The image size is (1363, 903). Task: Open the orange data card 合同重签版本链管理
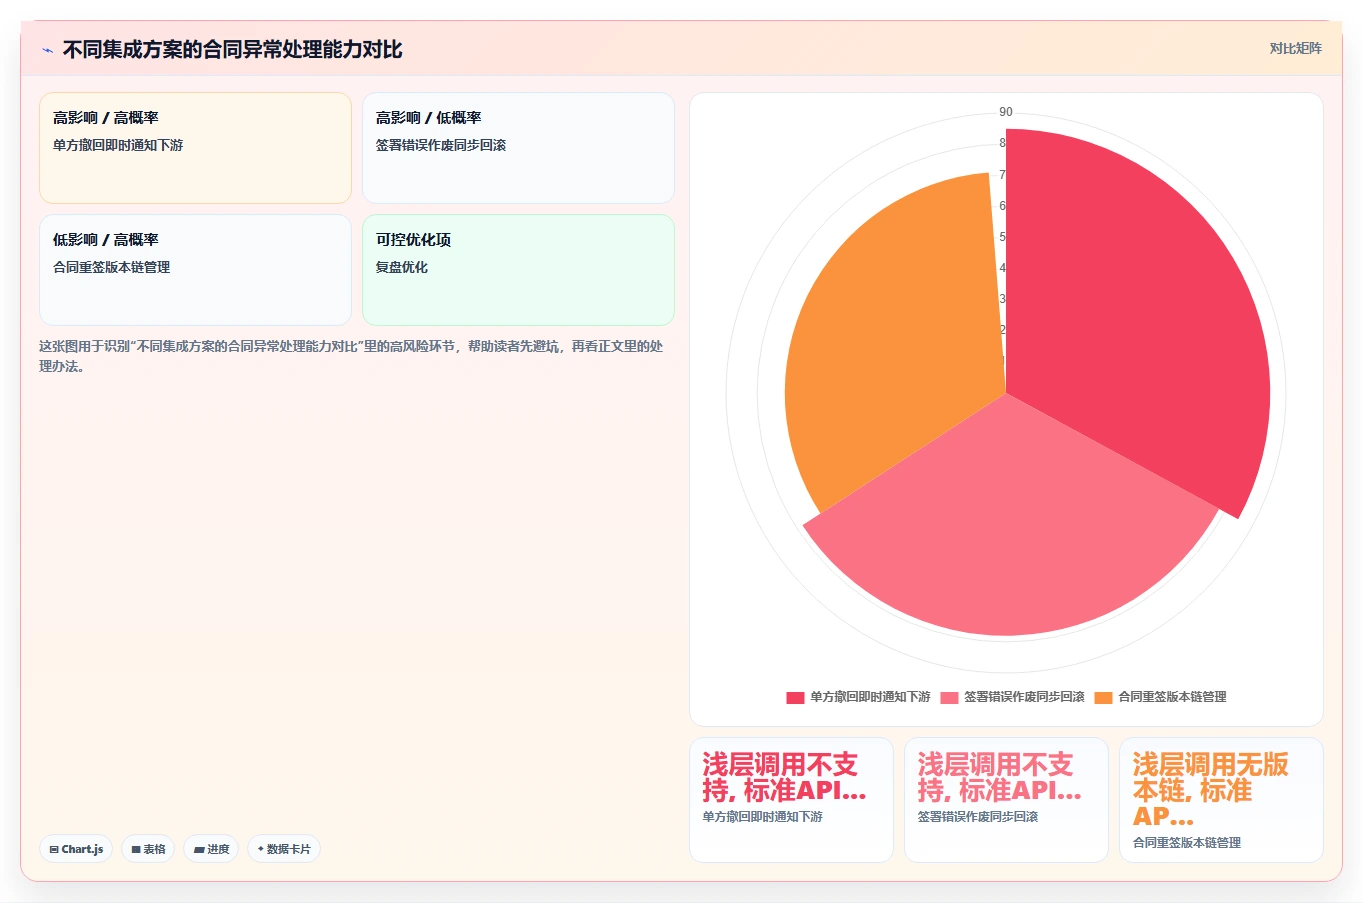(x=1221, y=800)
